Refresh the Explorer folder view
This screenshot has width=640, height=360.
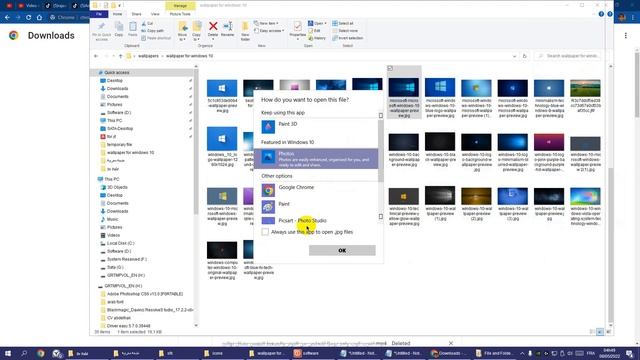pyautogui.click(x=524, y=56)
